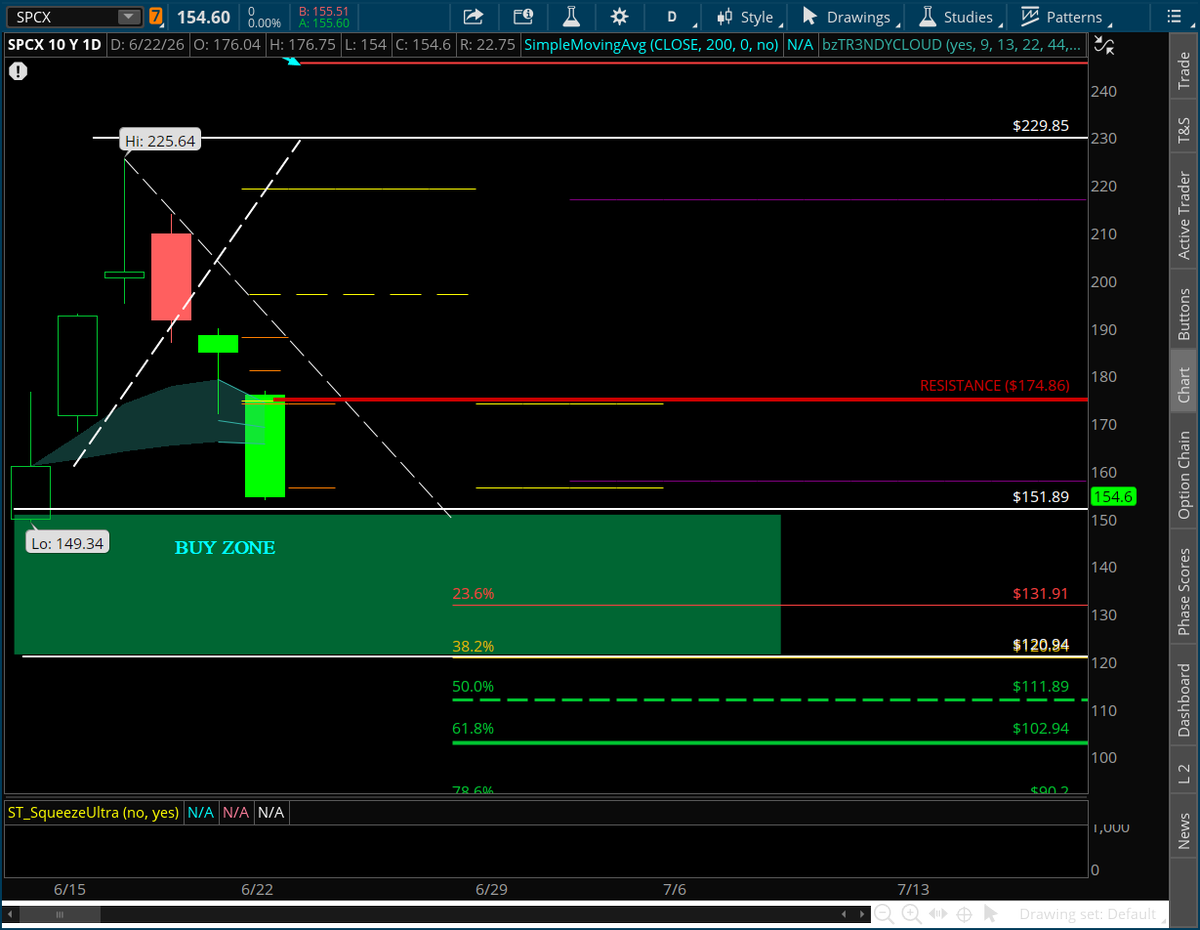1200x930 pixels.
Task: Click the 61.8% Fibonacci level label
Action: [473, 729]
